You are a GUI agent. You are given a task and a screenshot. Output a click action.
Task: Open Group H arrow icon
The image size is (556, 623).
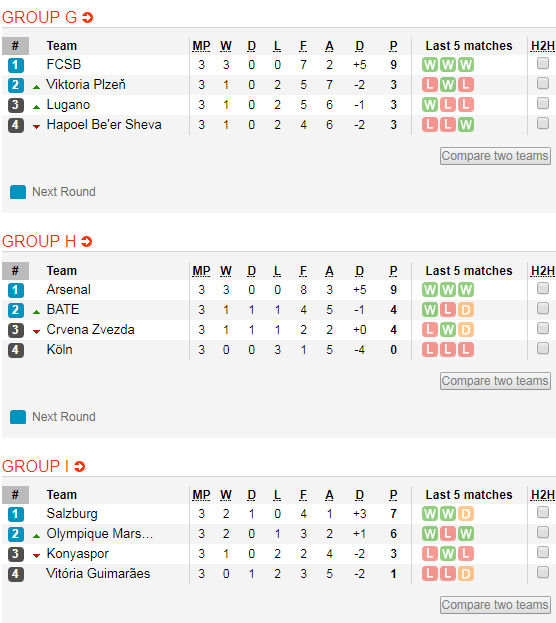pos(87,242)
